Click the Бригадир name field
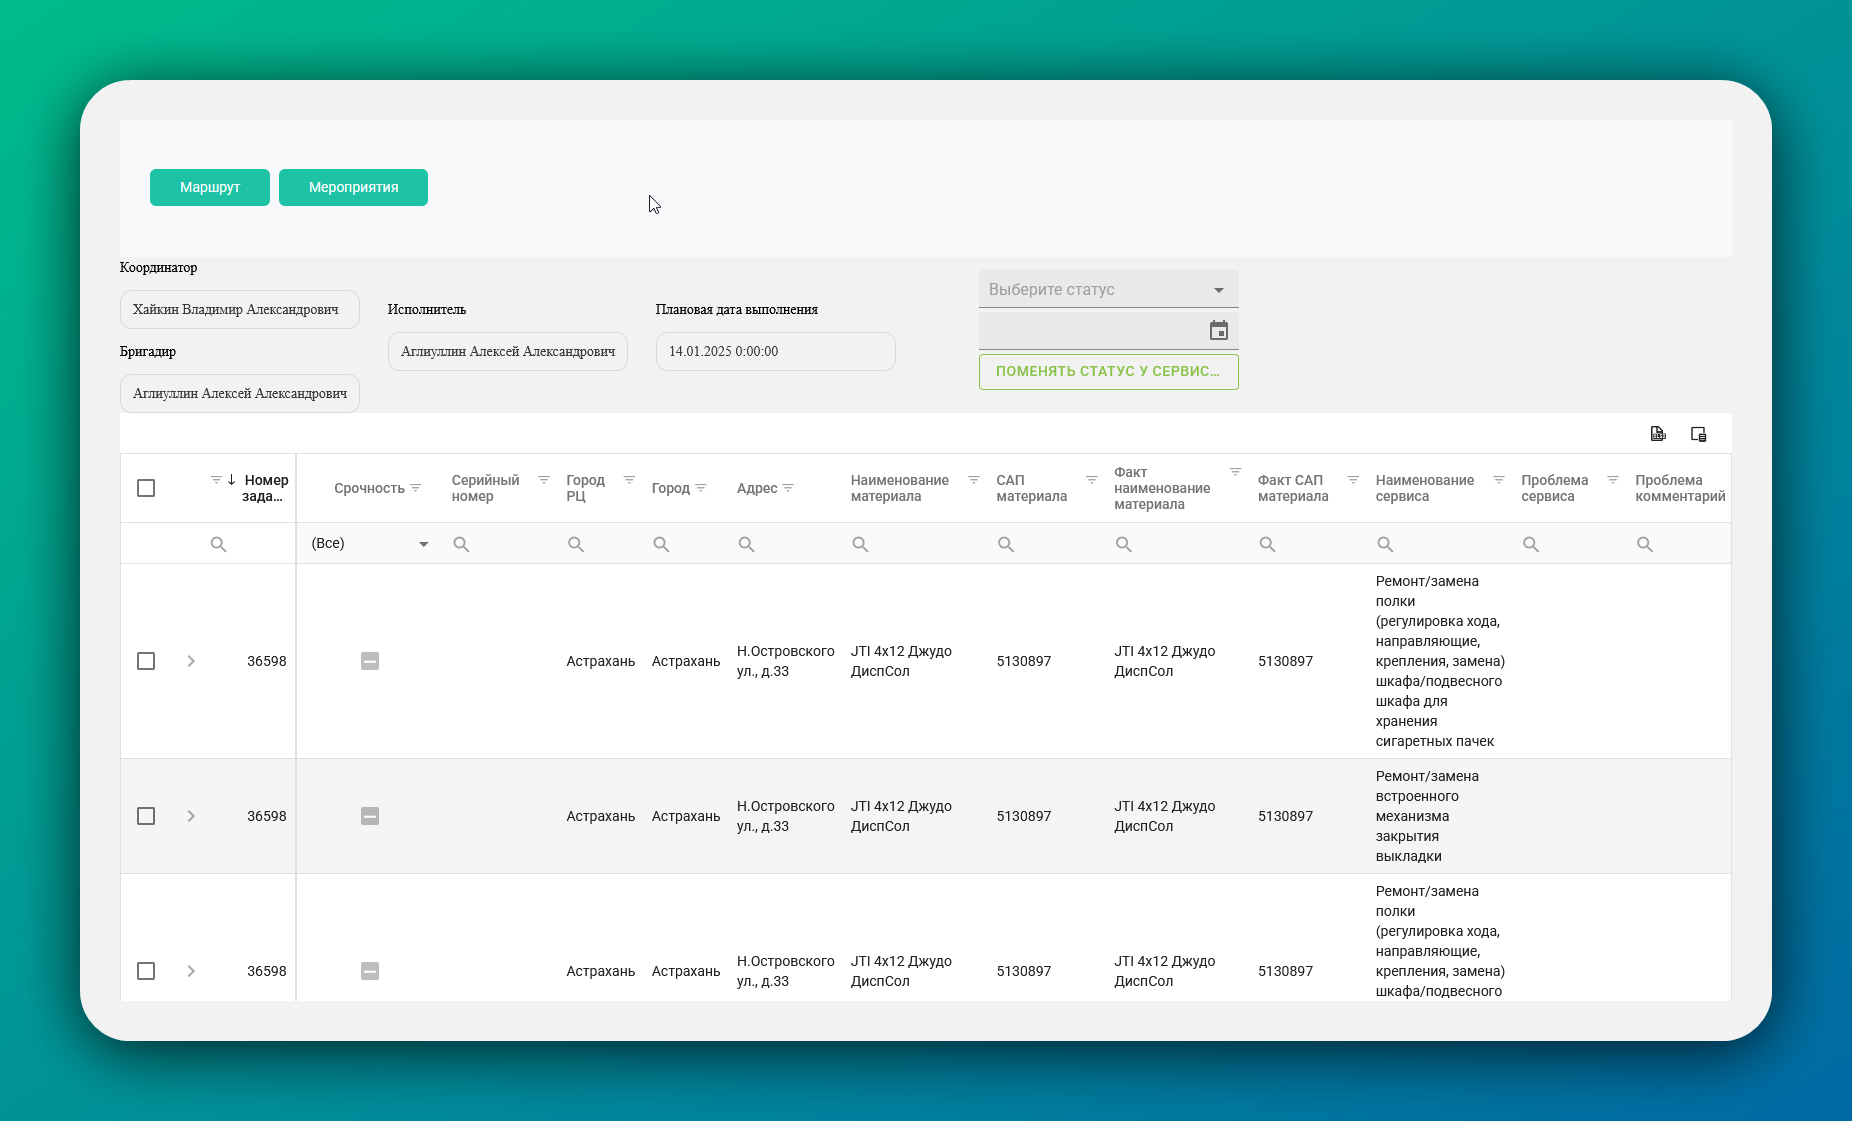The image size is (1852, 1121). 240,394
